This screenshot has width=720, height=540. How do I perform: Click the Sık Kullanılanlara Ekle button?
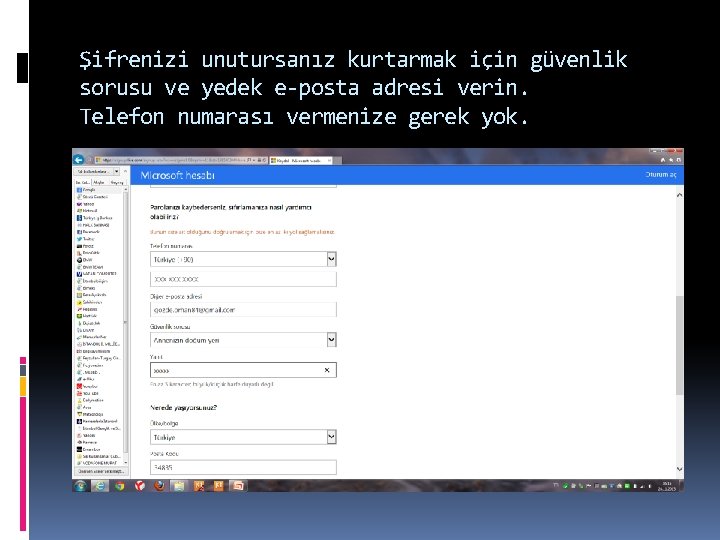point(94,171)
